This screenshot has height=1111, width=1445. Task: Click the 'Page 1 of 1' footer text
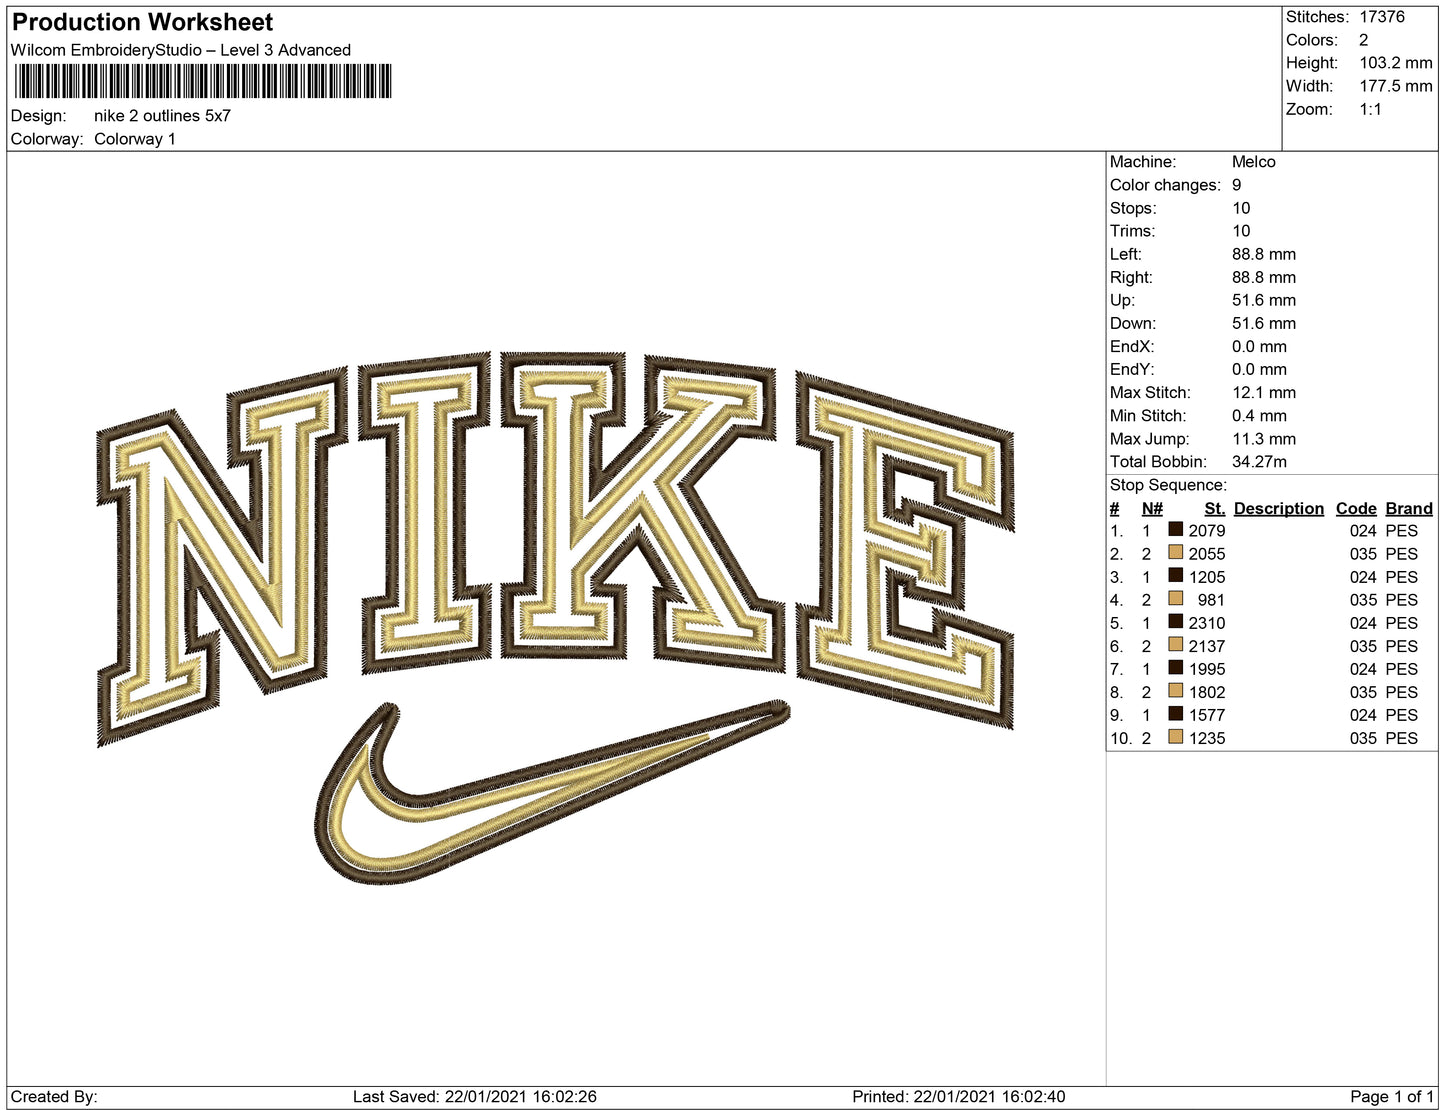click(1392, 1097)
